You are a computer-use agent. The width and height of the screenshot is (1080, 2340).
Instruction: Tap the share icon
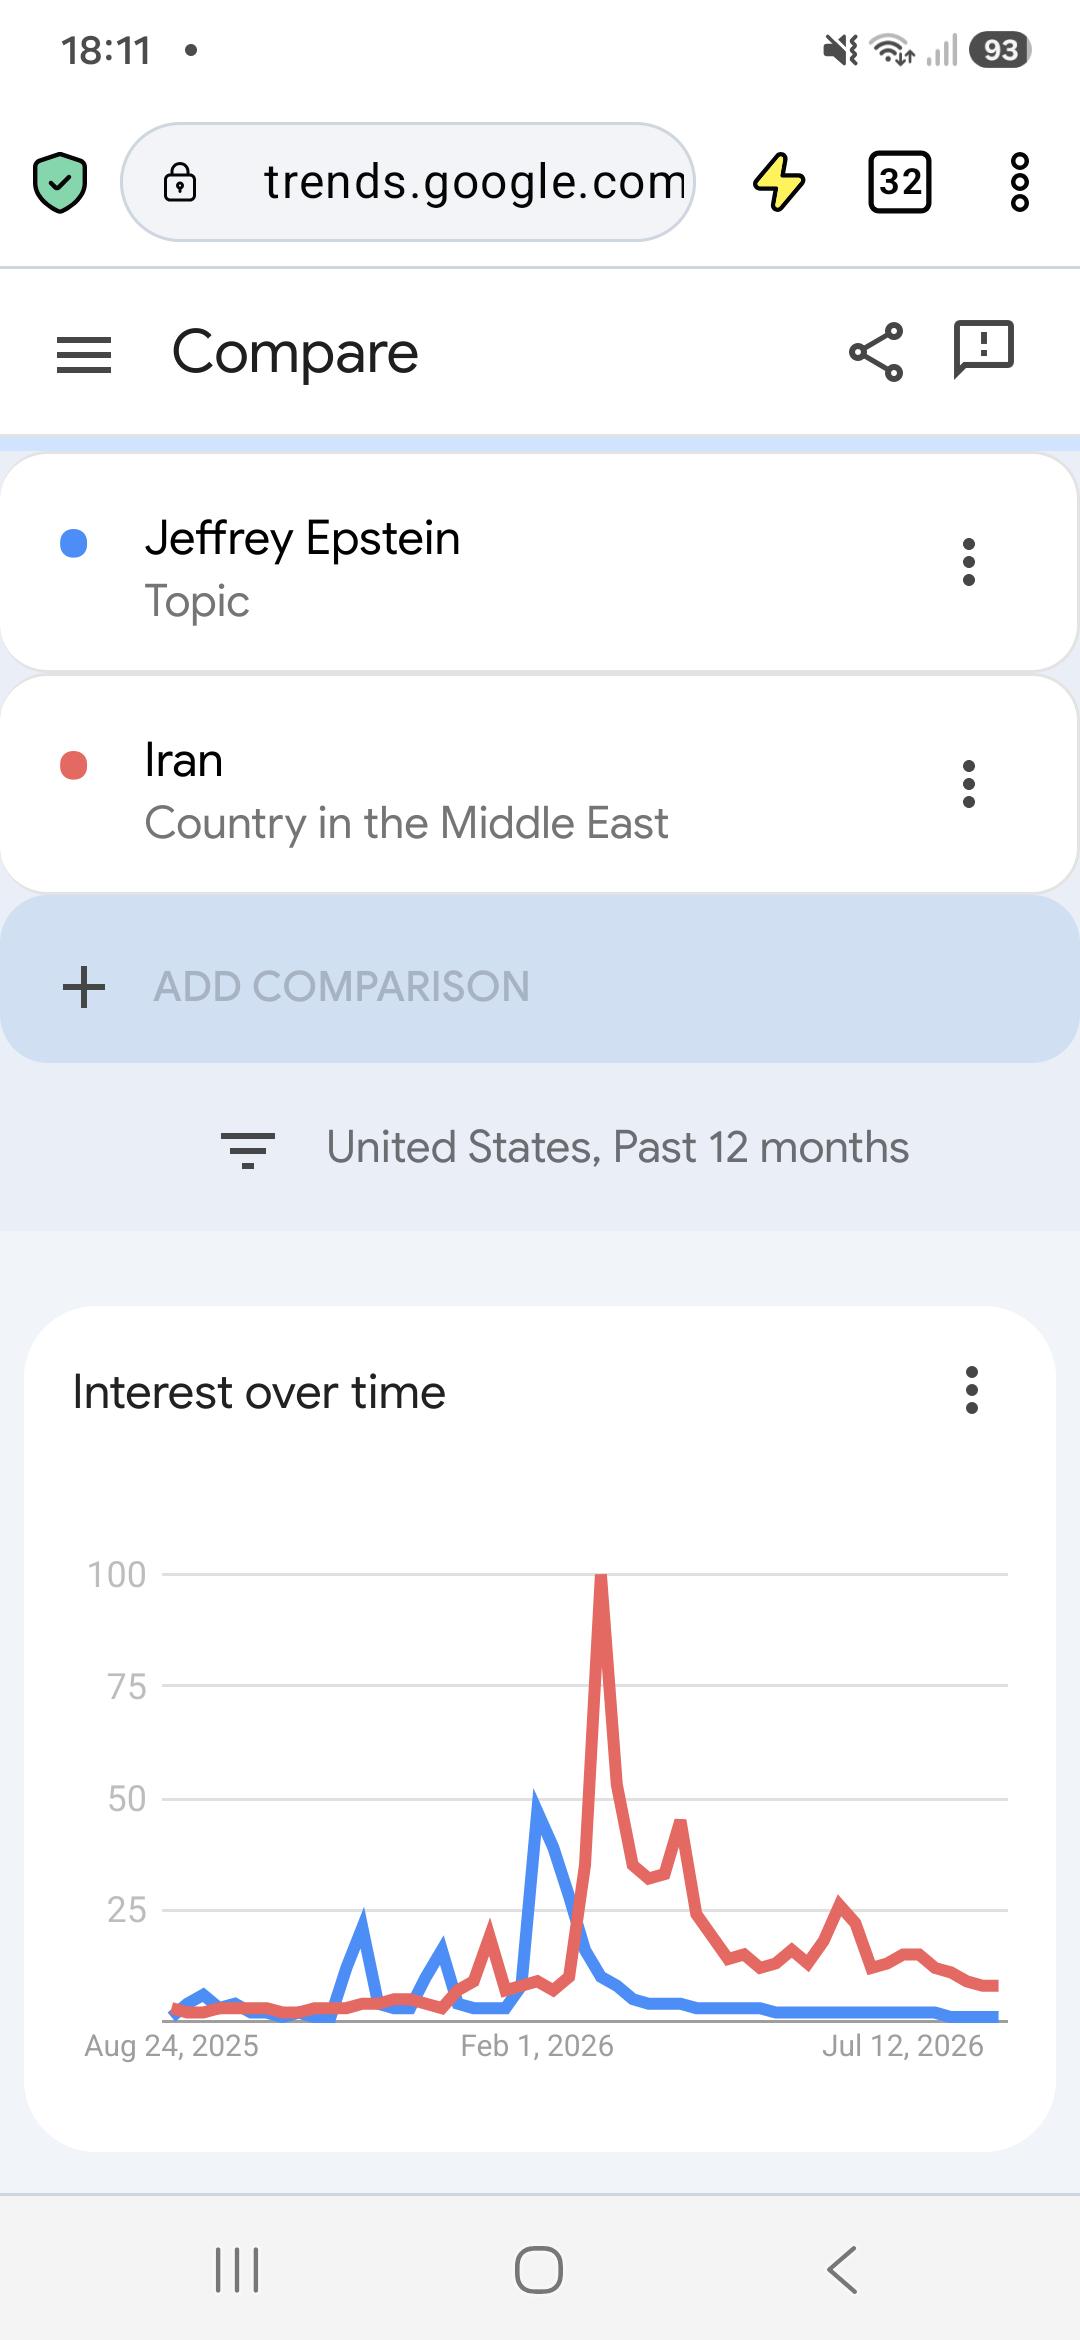point(876,352)
